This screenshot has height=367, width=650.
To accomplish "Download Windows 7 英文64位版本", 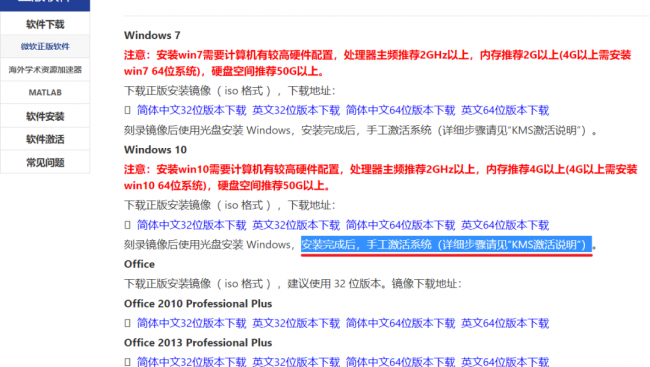I will pyautogui.click(x=505, y=110).
